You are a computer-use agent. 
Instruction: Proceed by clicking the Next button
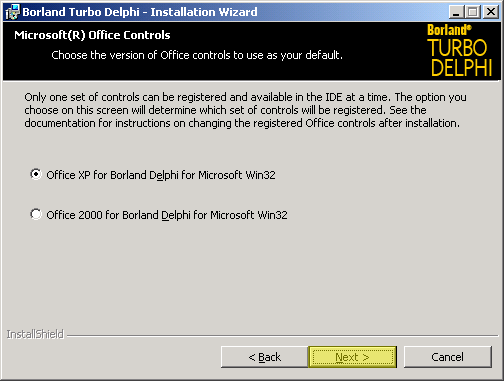coord(352,357)
